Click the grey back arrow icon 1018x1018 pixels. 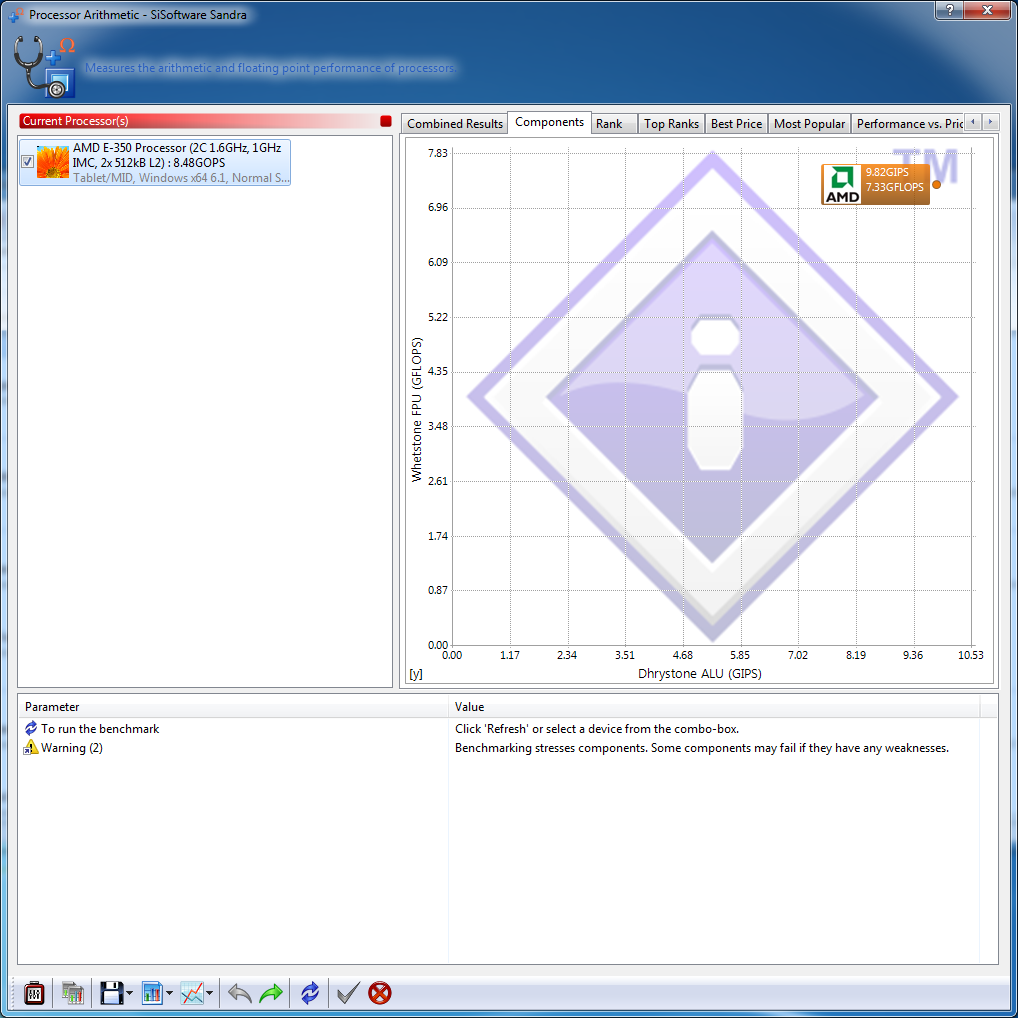coord(240,993)
